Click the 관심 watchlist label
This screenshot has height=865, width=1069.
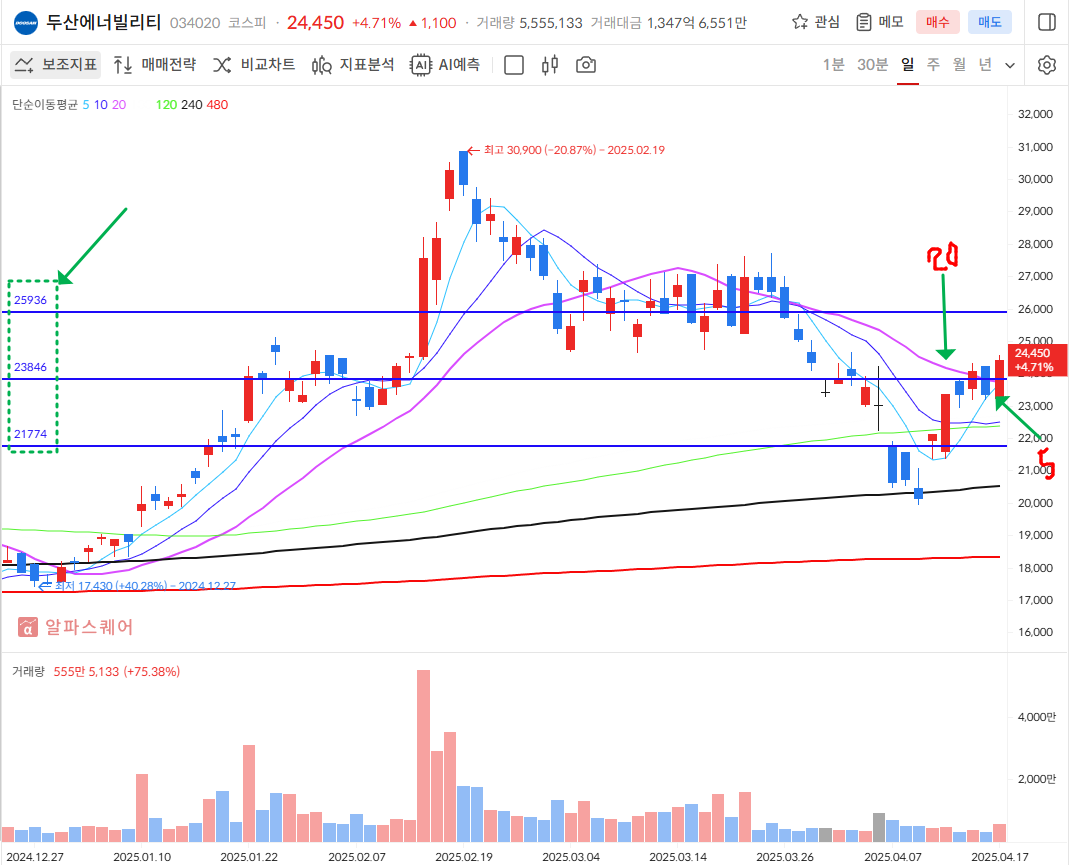point(827,22)
